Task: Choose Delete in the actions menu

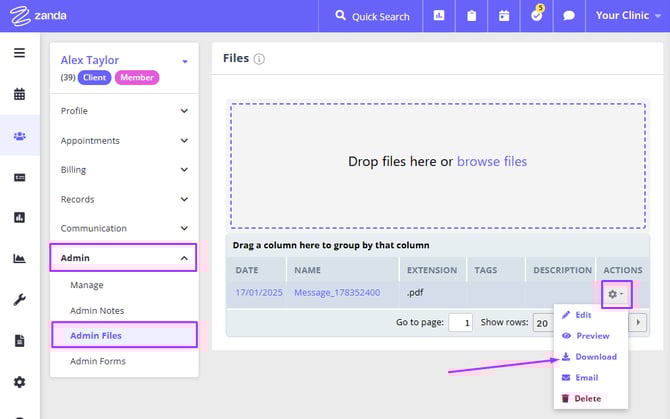Action: point(587,398)
